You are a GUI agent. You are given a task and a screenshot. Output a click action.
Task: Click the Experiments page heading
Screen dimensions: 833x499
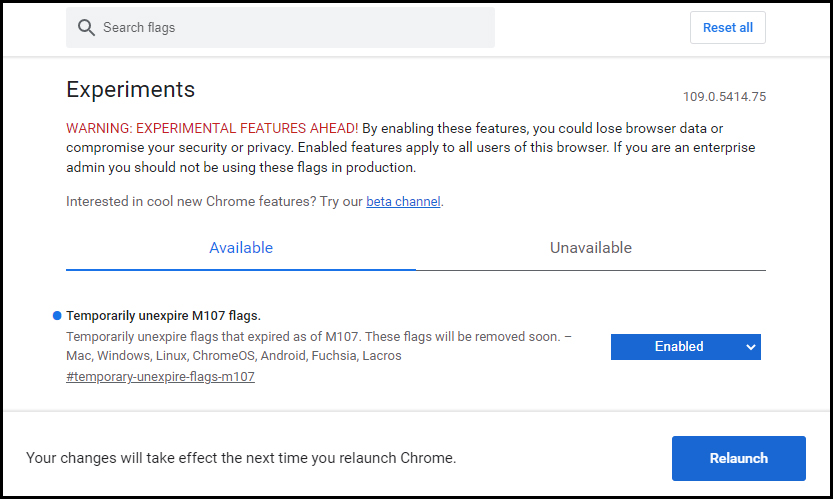[131, 89]
